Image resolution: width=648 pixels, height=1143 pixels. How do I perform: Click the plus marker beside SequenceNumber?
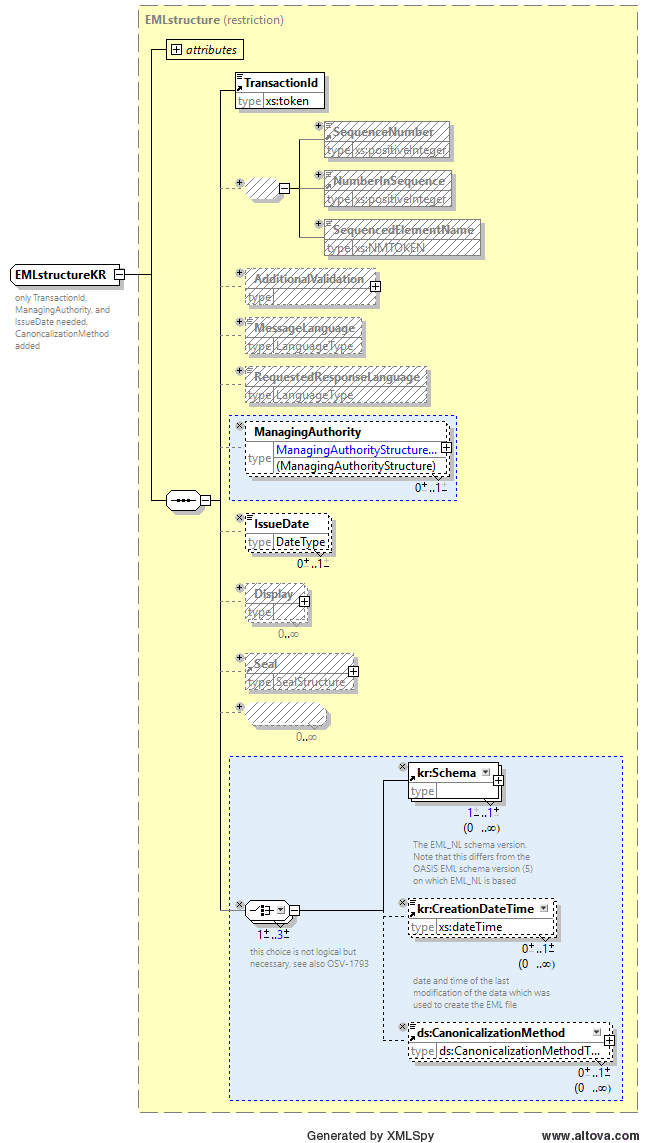319,125
